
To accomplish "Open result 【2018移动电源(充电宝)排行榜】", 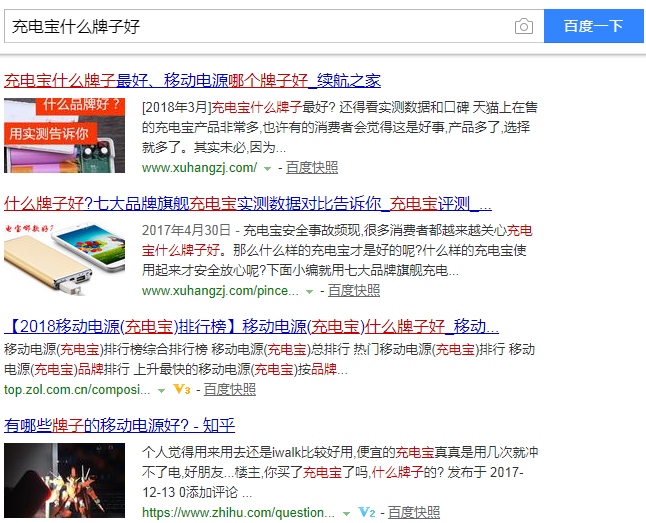I will click(251, 327).
